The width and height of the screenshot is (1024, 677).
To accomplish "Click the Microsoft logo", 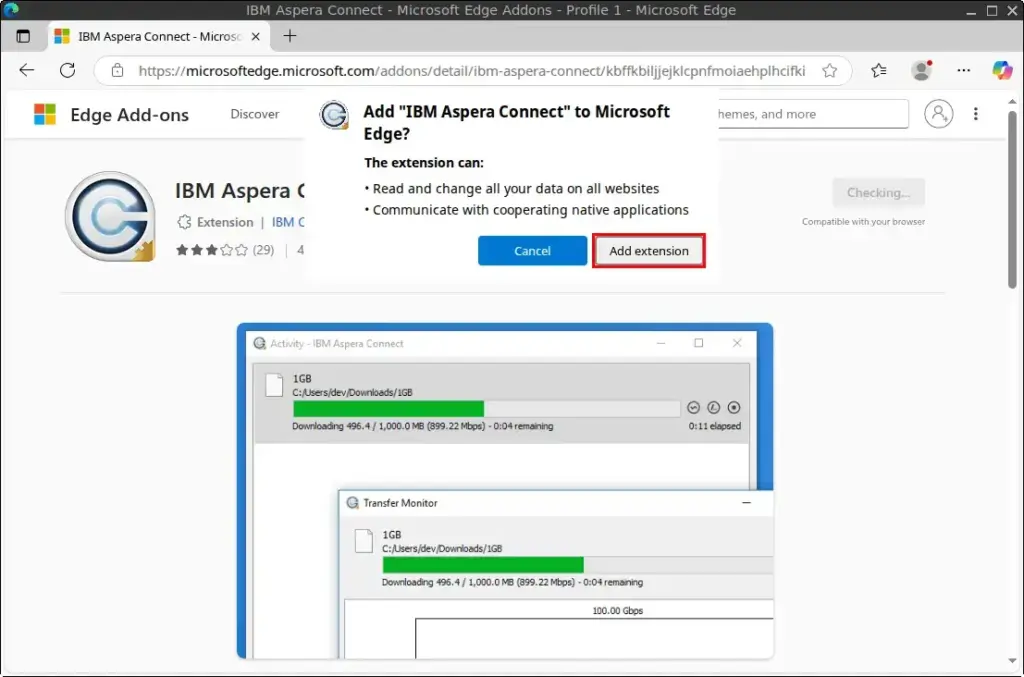I will tap(45, 114).
